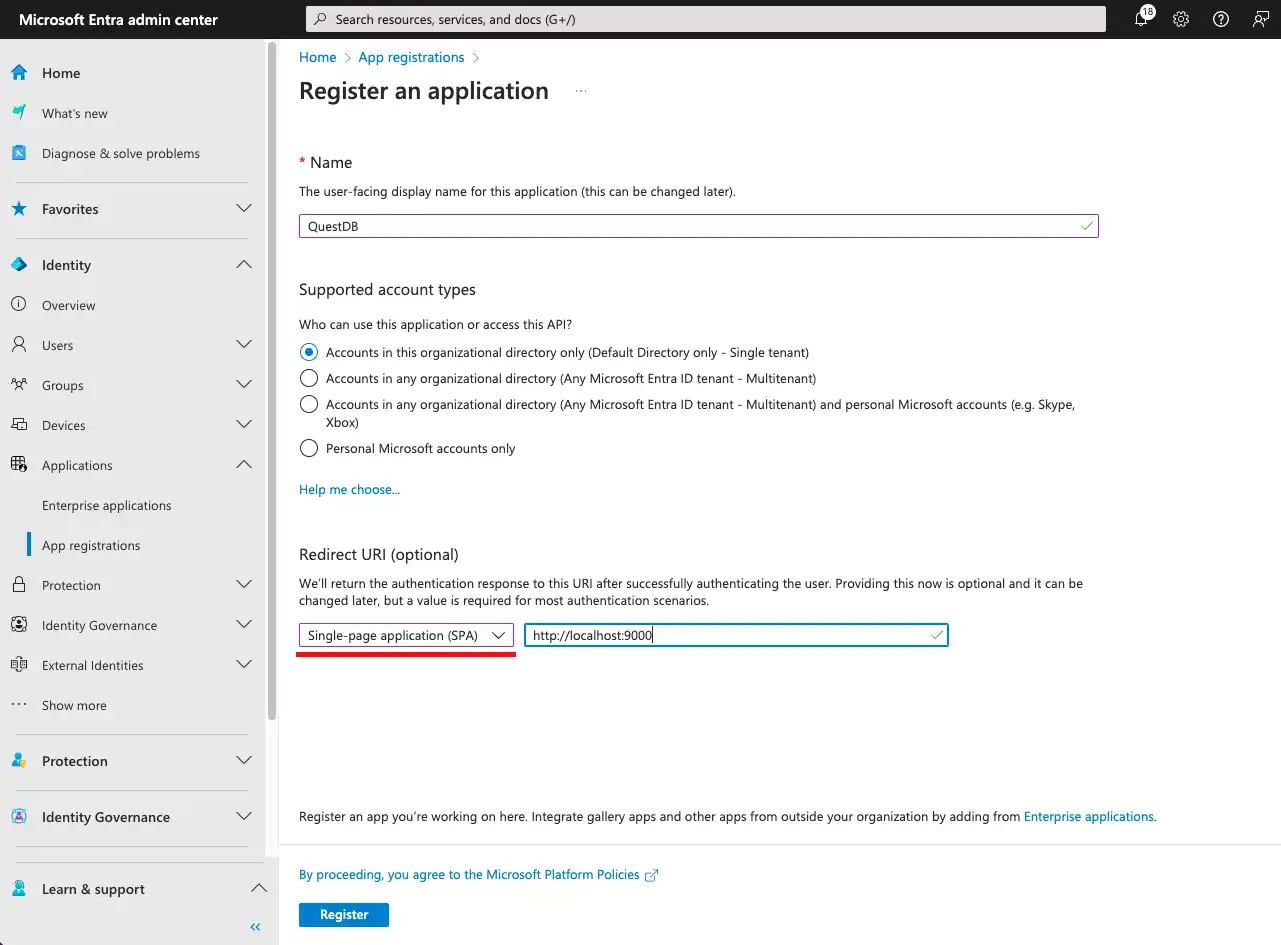Open Enterprise applications in sidebar
1281x945 pixels.
[107, 505]
